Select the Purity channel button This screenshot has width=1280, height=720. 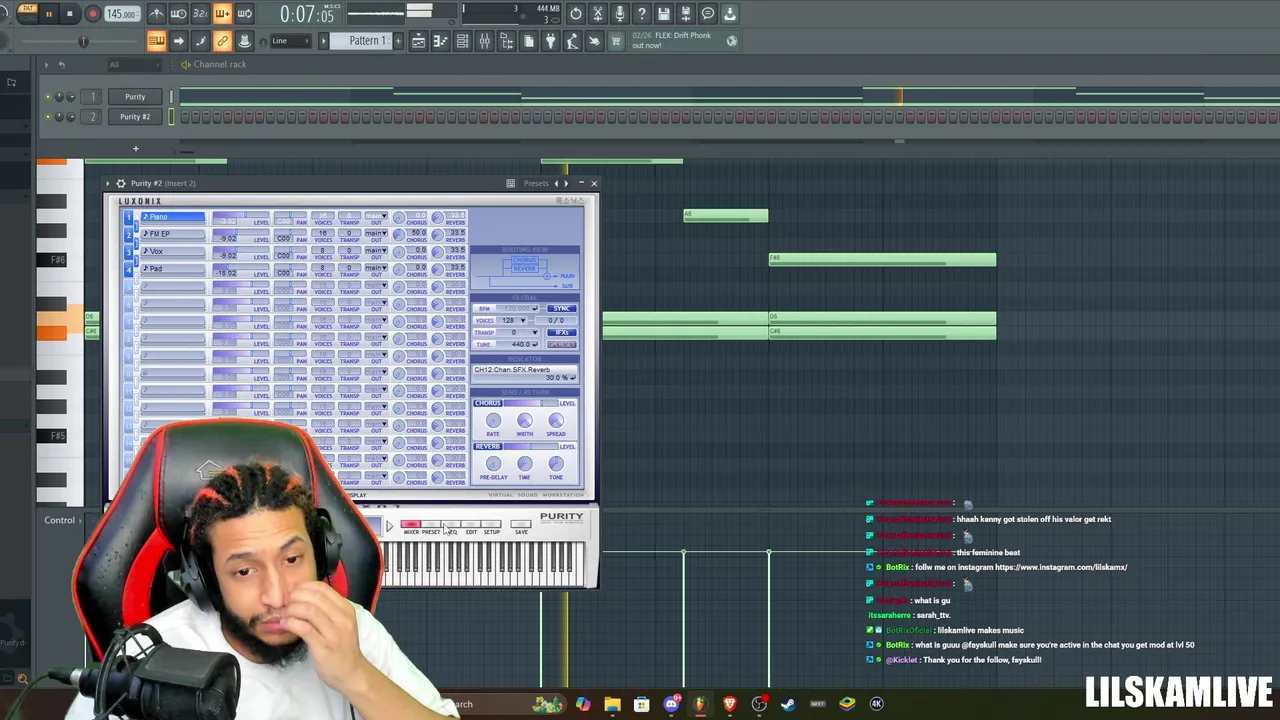(x=135, y=97)
